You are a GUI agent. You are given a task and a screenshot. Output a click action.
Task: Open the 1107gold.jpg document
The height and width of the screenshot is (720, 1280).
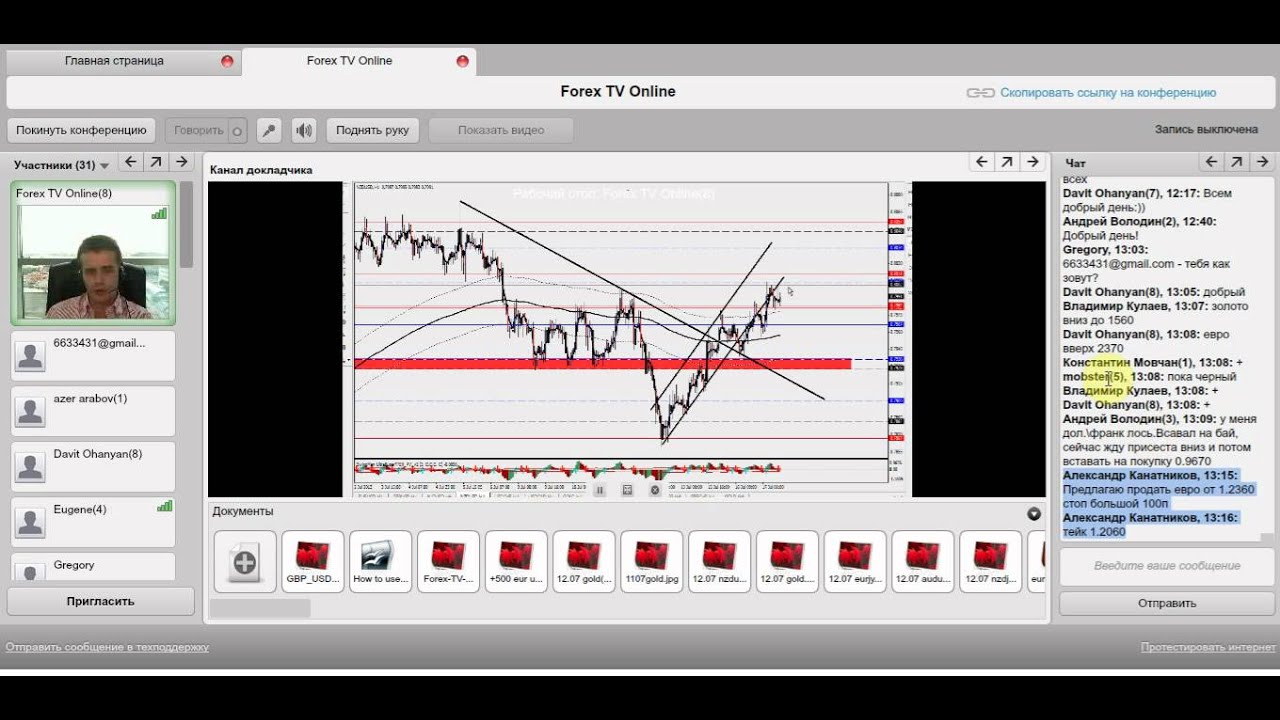point(652,562)
